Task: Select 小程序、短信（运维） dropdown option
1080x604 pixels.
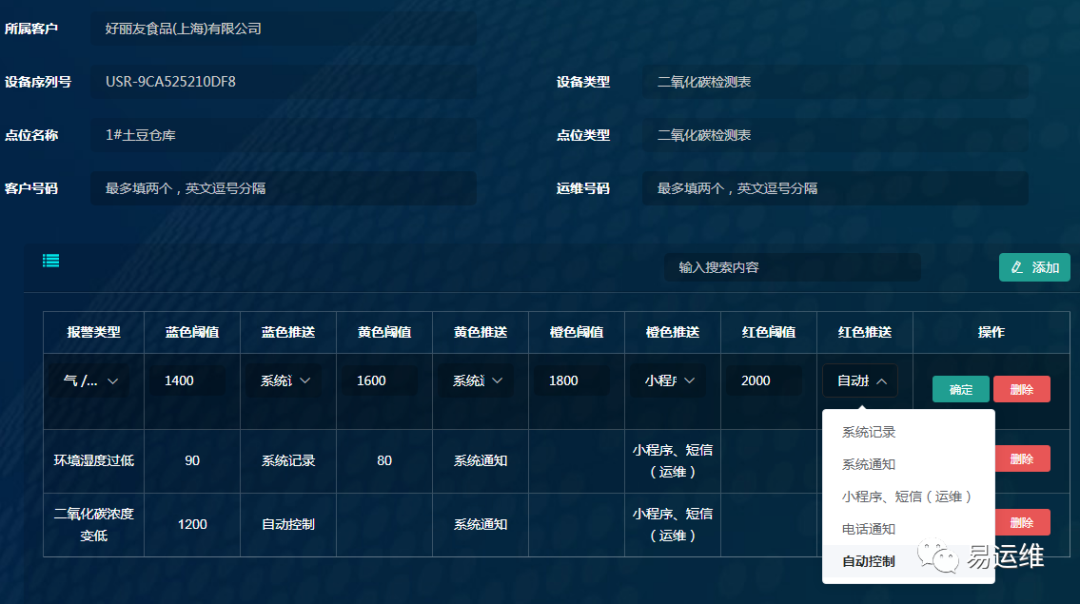Action: [x=907, y=497]
